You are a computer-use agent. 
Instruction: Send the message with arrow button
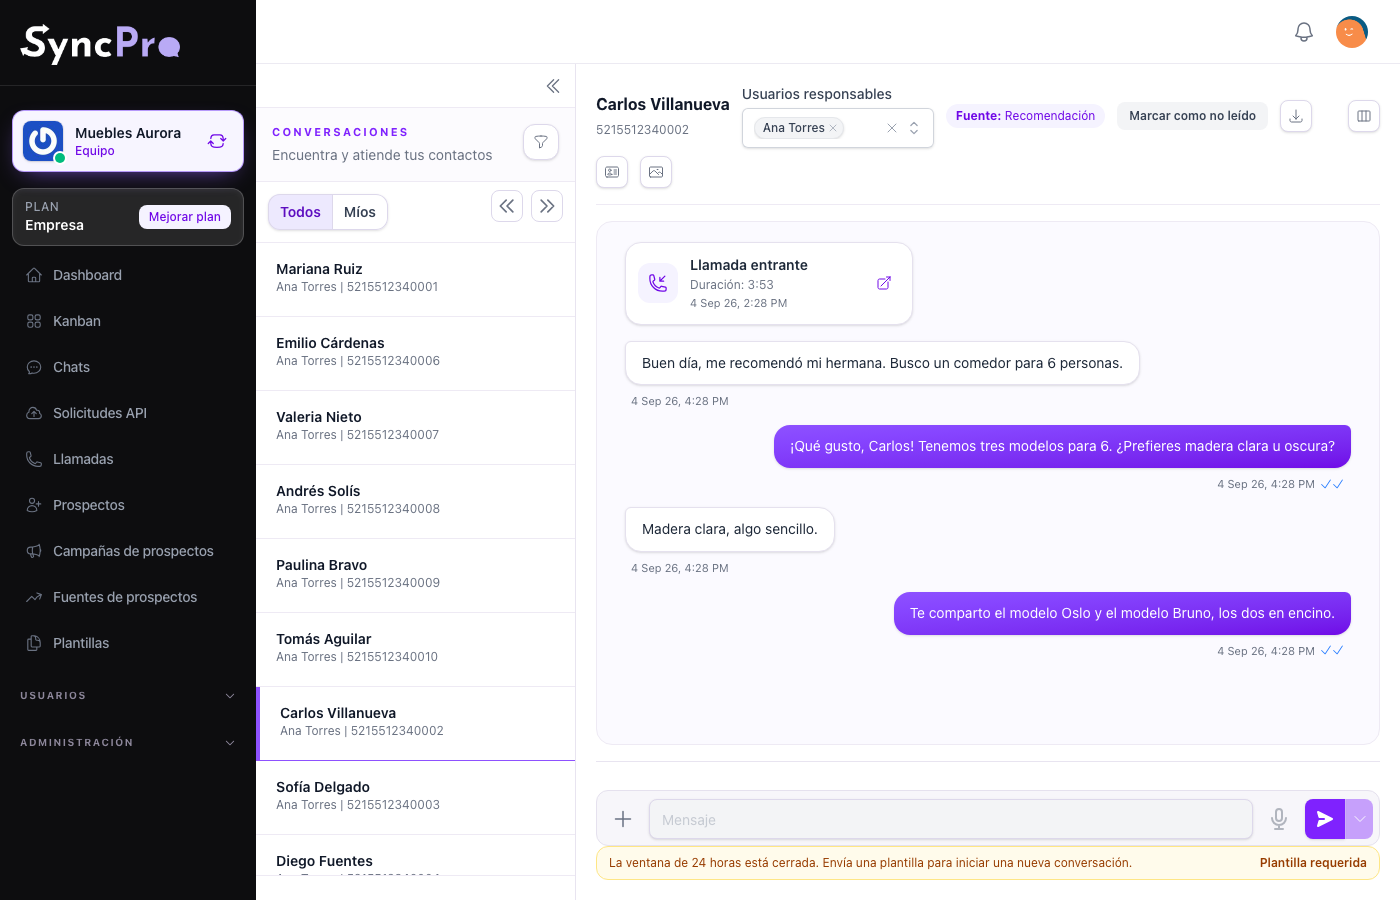(x=1325, y=819)
